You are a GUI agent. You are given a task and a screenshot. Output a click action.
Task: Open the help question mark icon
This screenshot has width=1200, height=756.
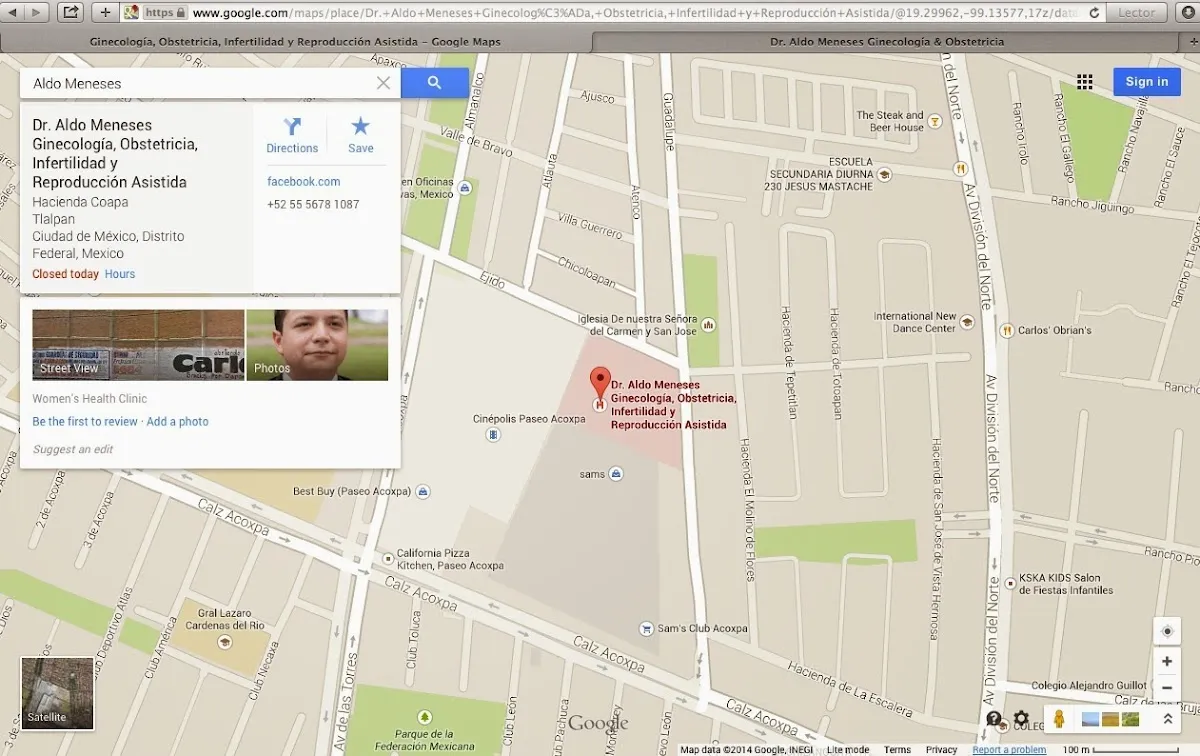coord(994,718)
